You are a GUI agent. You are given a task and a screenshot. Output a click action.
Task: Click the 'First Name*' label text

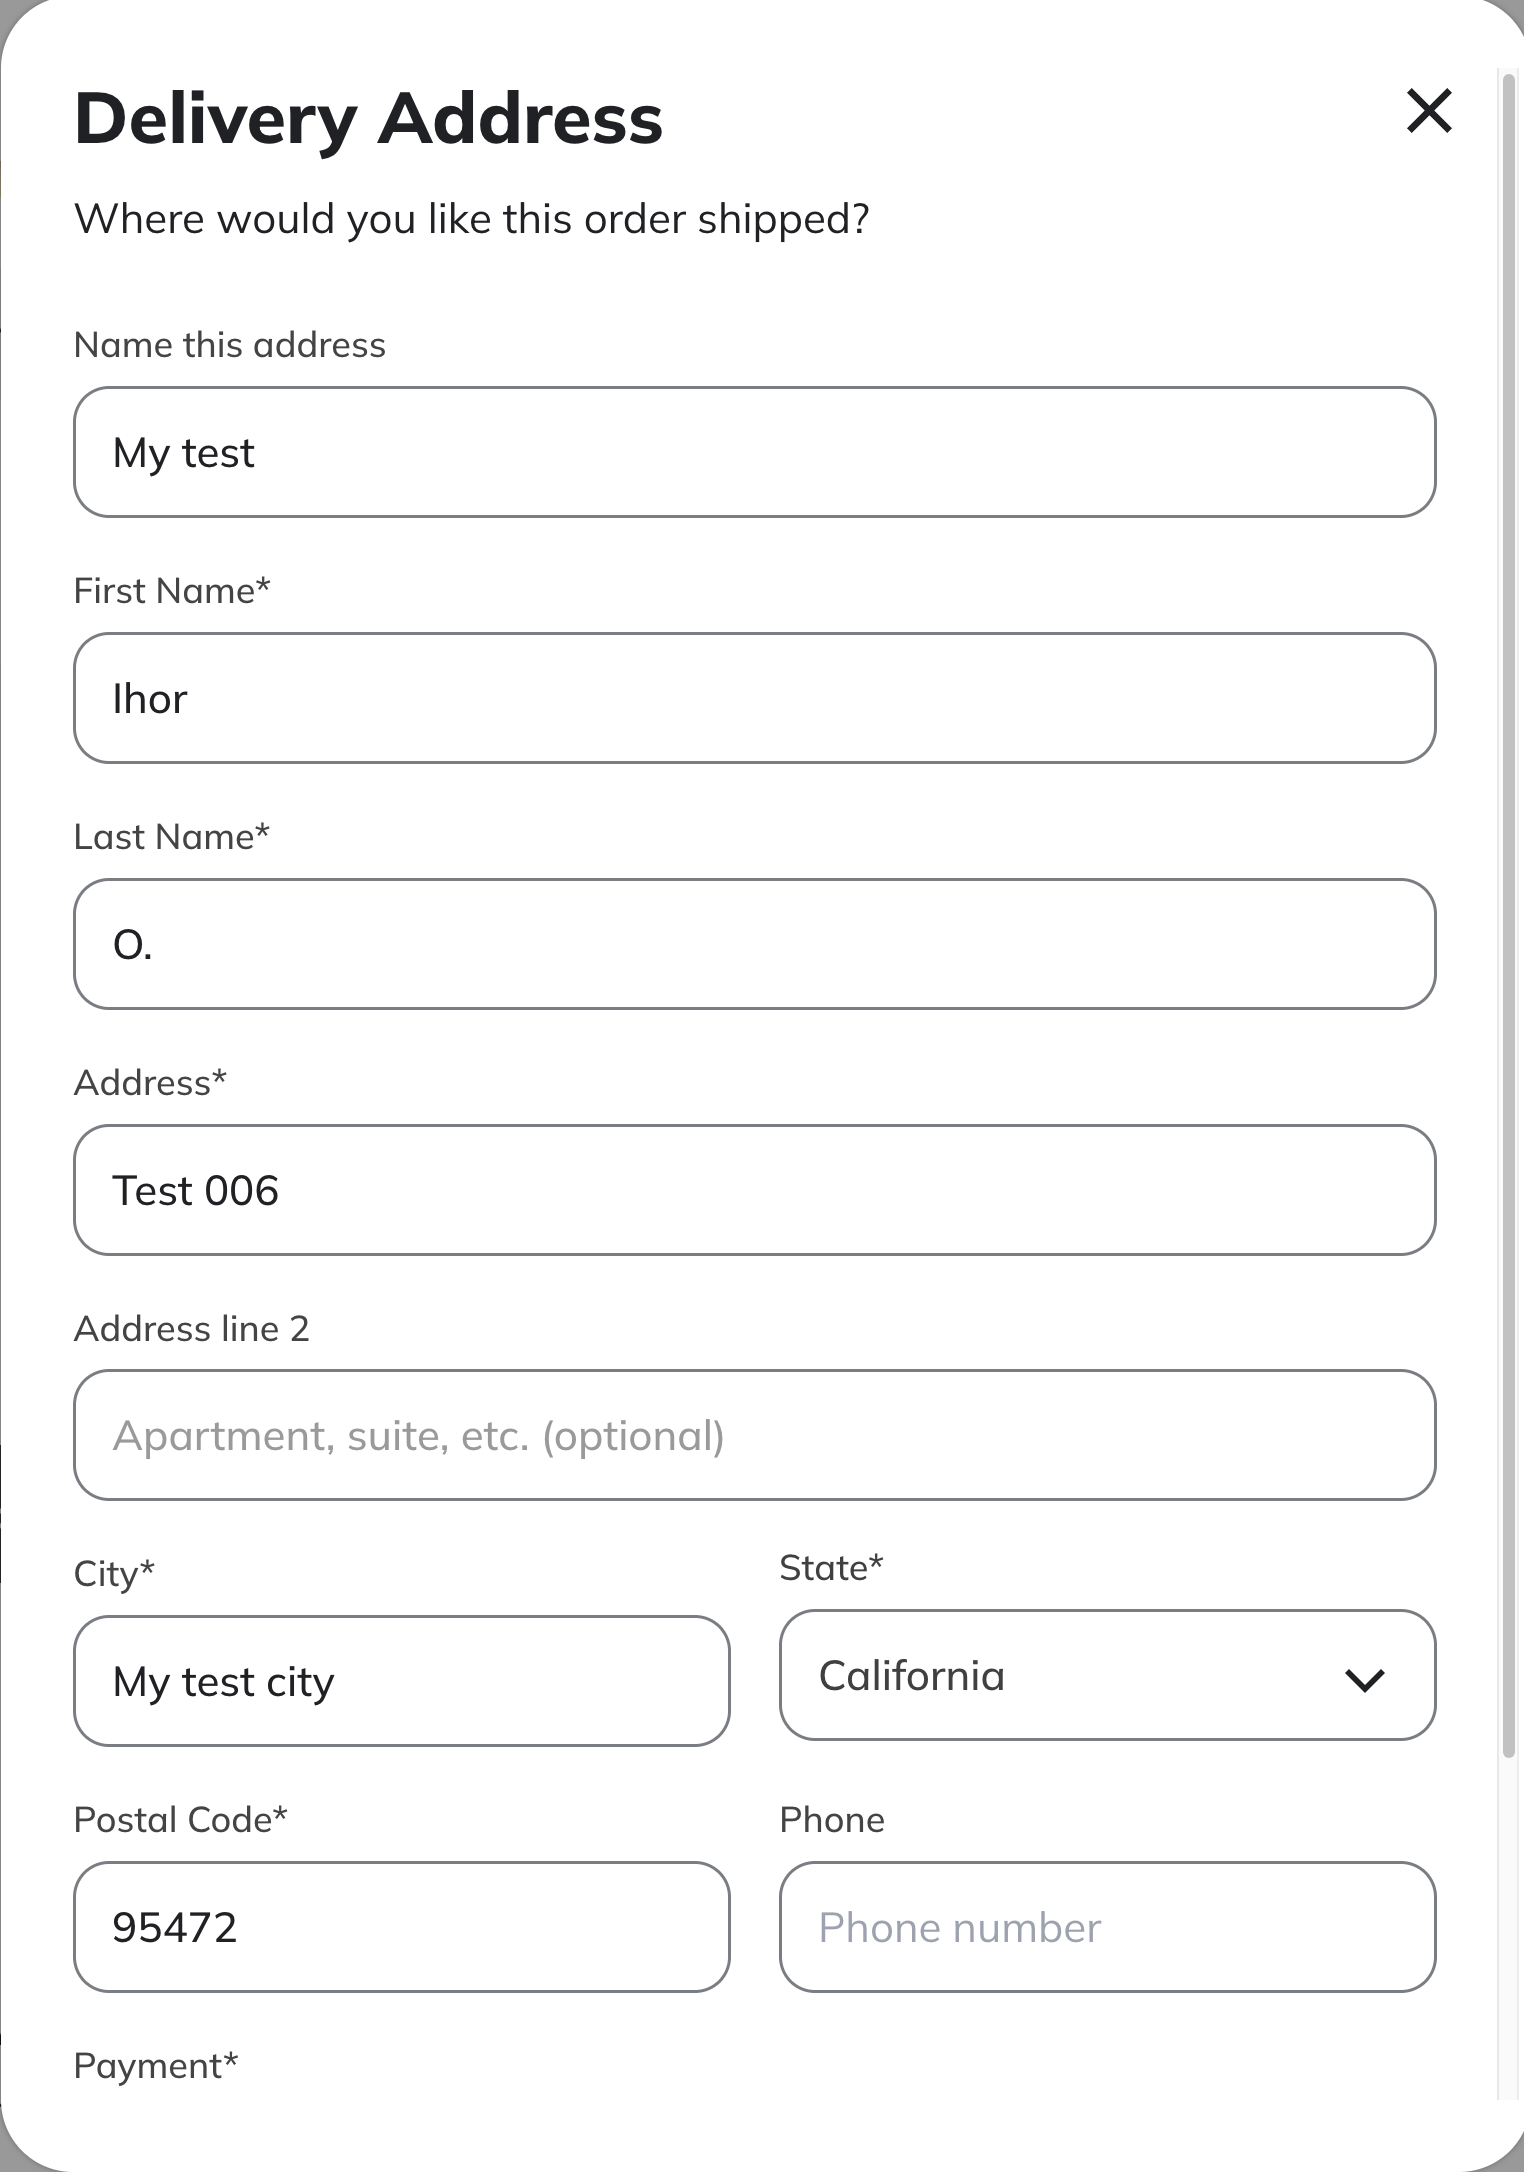(172, 591)
